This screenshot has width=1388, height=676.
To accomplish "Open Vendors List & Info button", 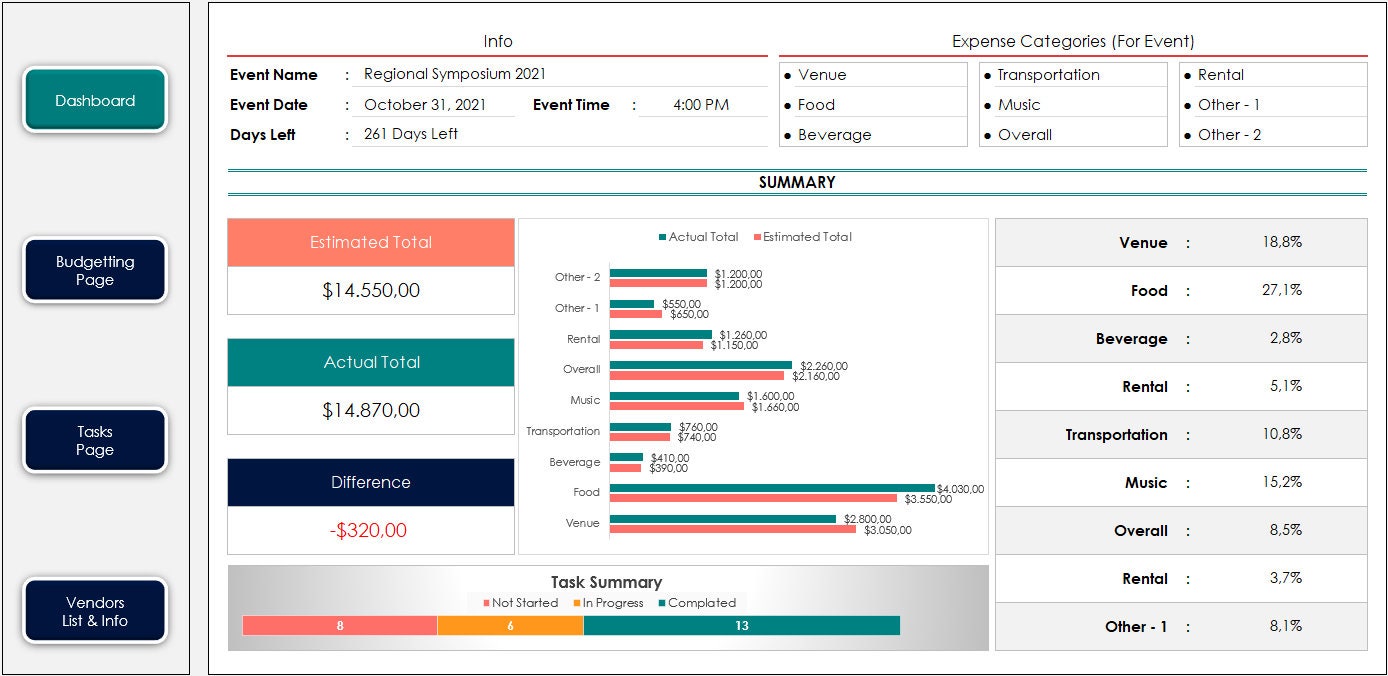I will [95, 611].
